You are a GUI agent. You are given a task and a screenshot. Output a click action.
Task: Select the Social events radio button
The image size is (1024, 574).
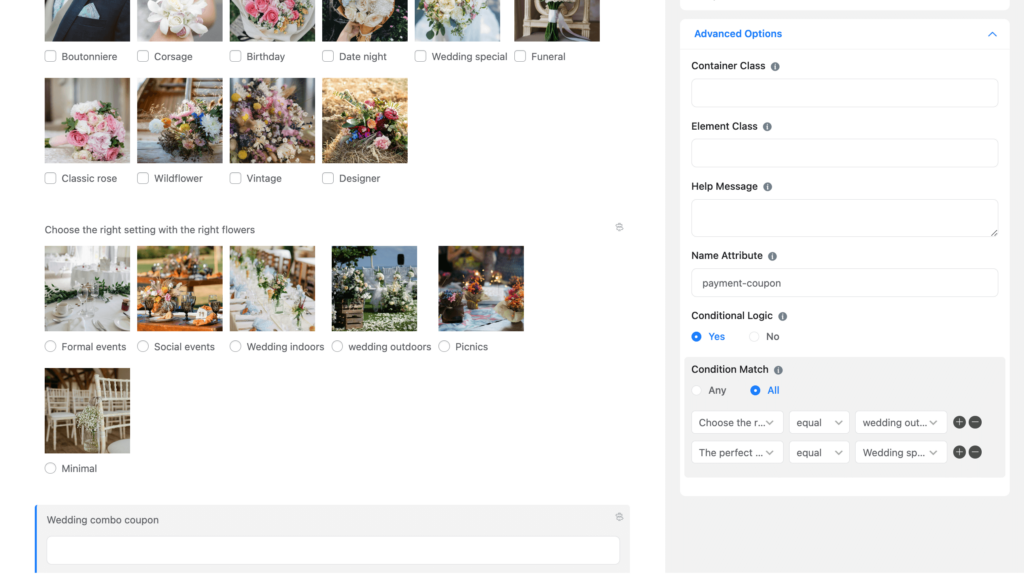click(x=143, y=347)
